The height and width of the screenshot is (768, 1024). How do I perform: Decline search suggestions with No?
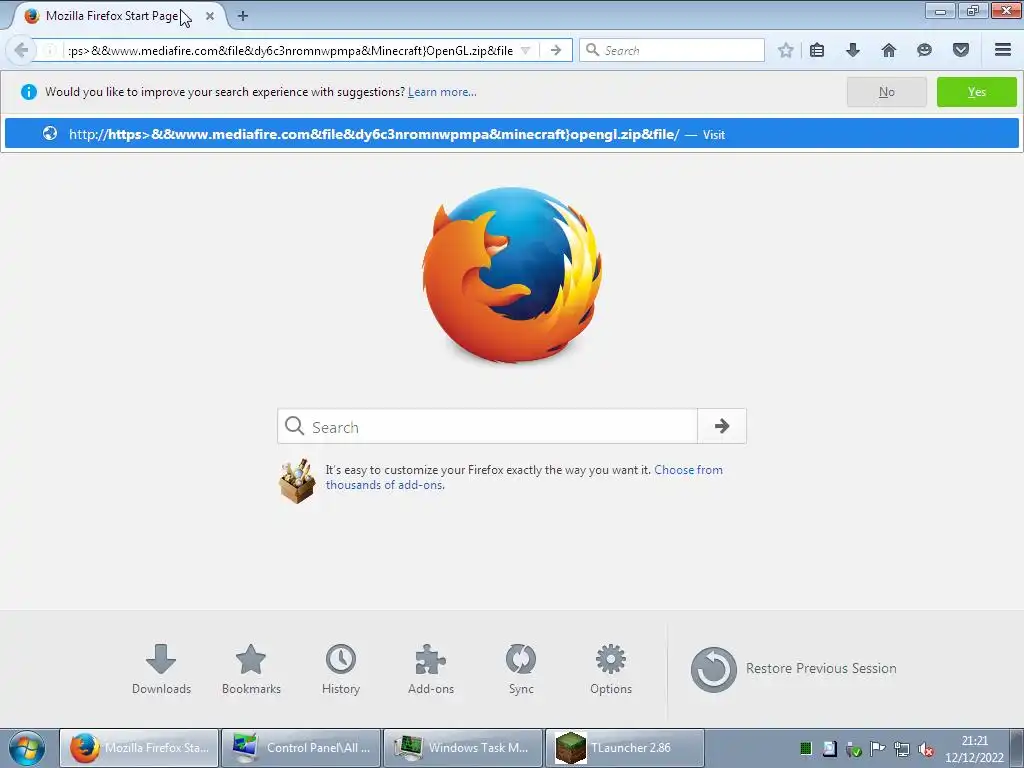click(886, 92)
